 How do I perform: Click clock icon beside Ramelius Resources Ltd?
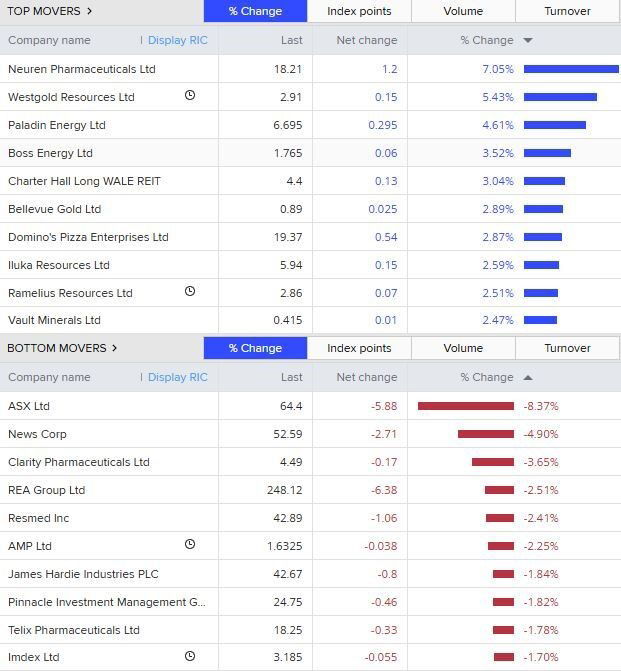pos(190,292)
